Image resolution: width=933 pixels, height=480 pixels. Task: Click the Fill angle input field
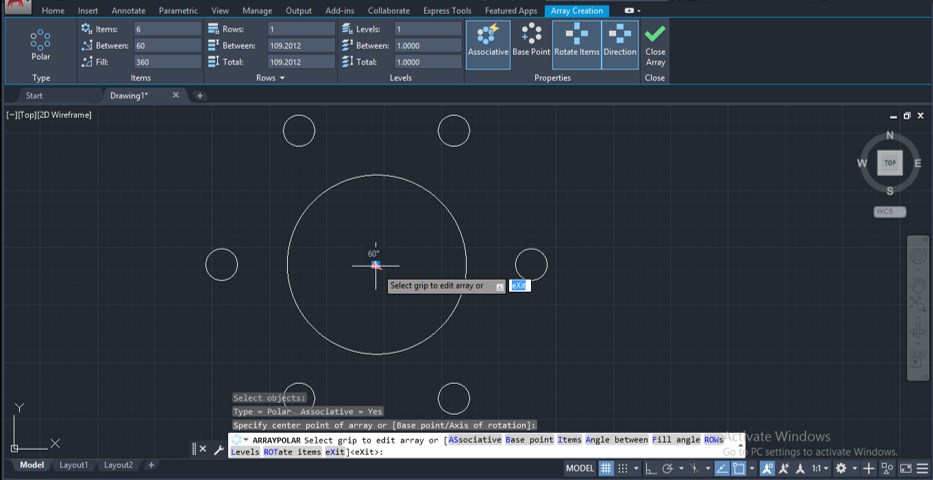coord(167,62)
